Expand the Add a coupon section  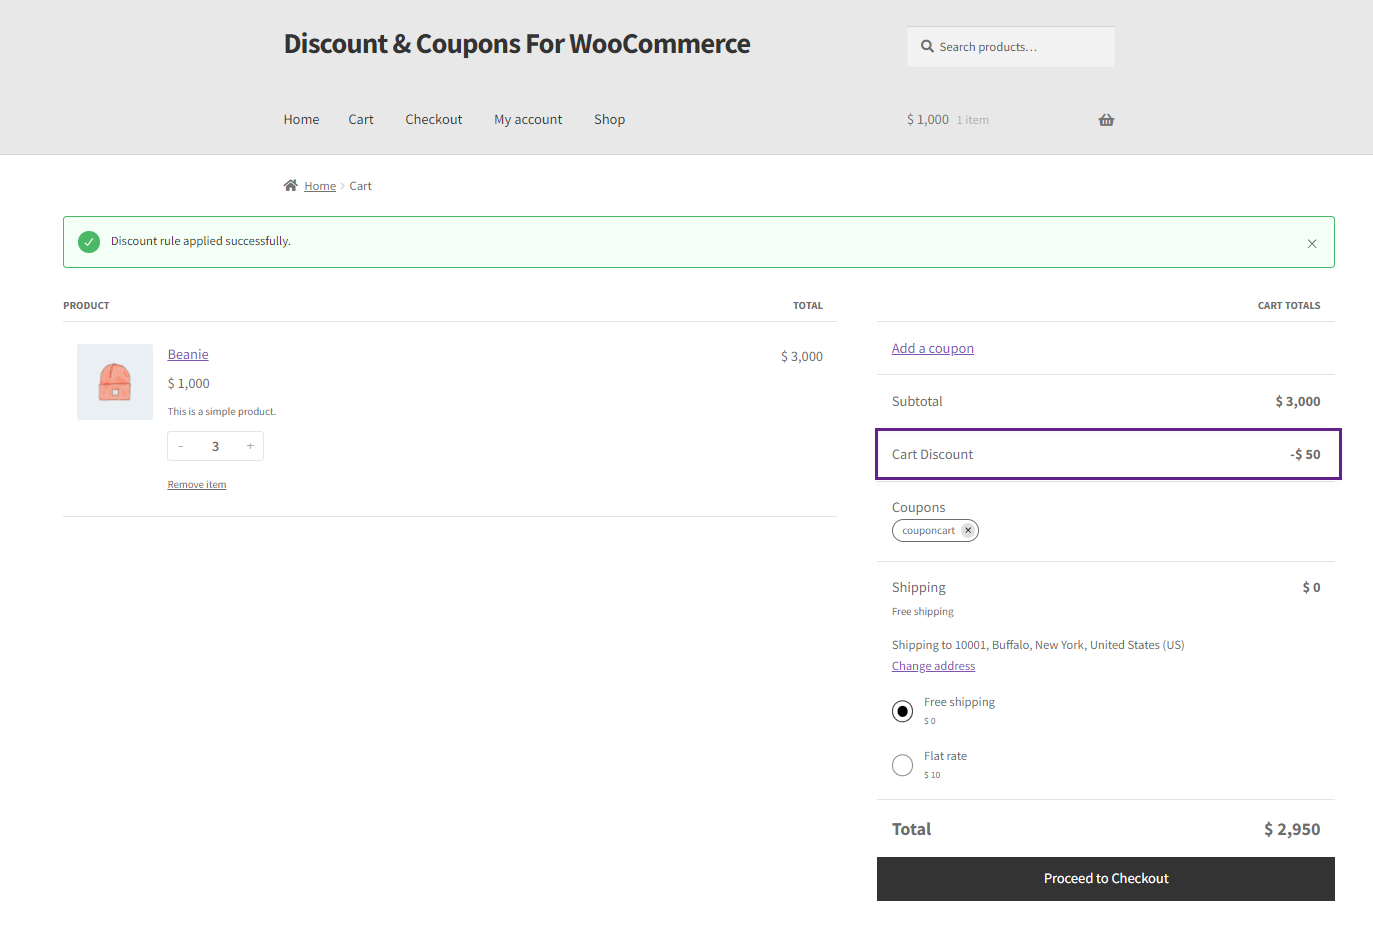tap(933, 348)
